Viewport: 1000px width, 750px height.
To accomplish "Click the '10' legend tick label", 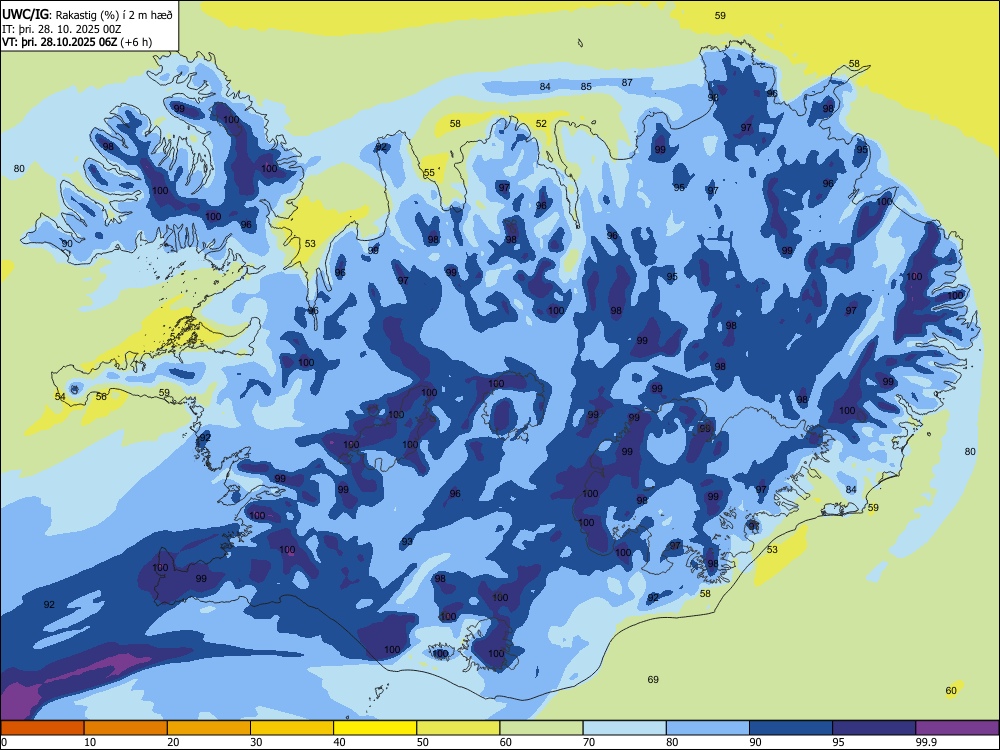I will click(90, 742).
